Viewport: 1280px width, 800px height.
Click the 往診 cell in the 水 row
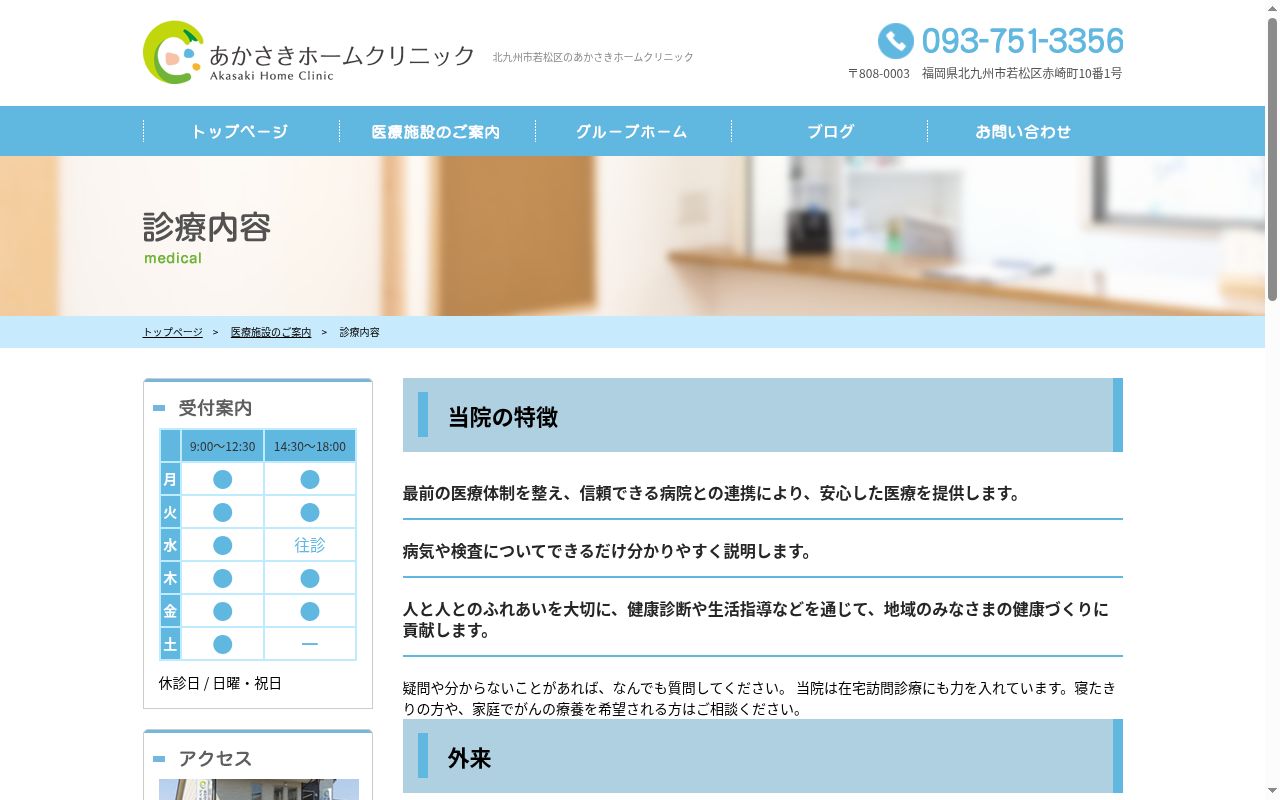(x=310, y=545)
